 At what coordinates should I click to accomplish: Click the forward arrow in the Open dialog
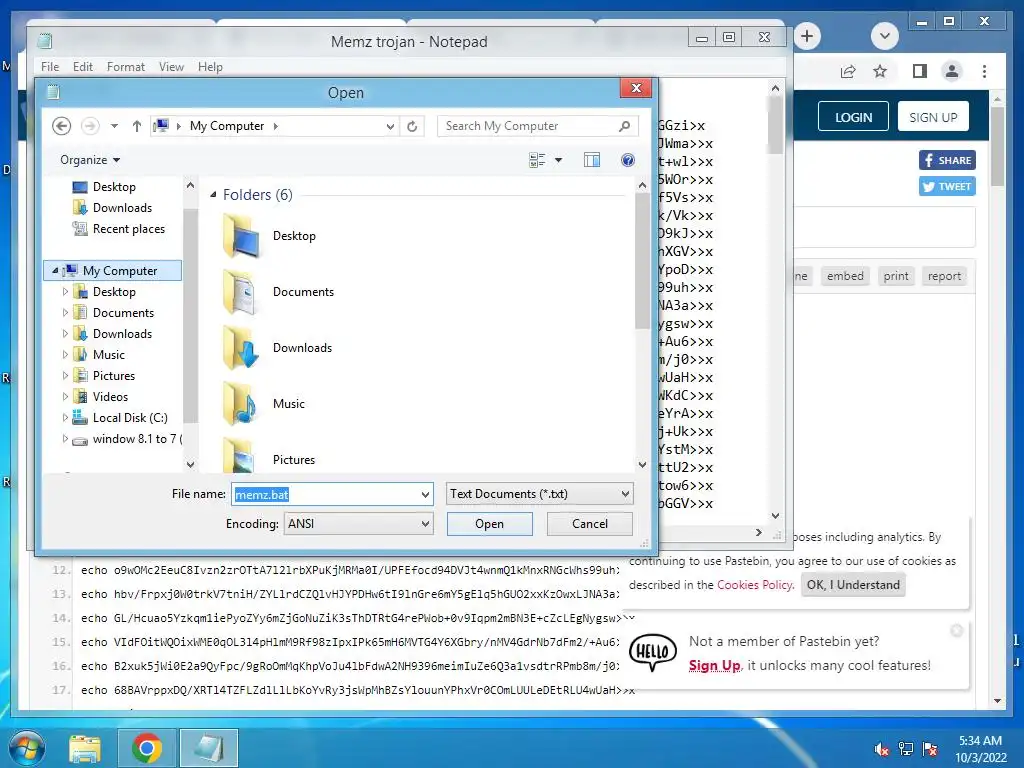[x=90, y=126]
